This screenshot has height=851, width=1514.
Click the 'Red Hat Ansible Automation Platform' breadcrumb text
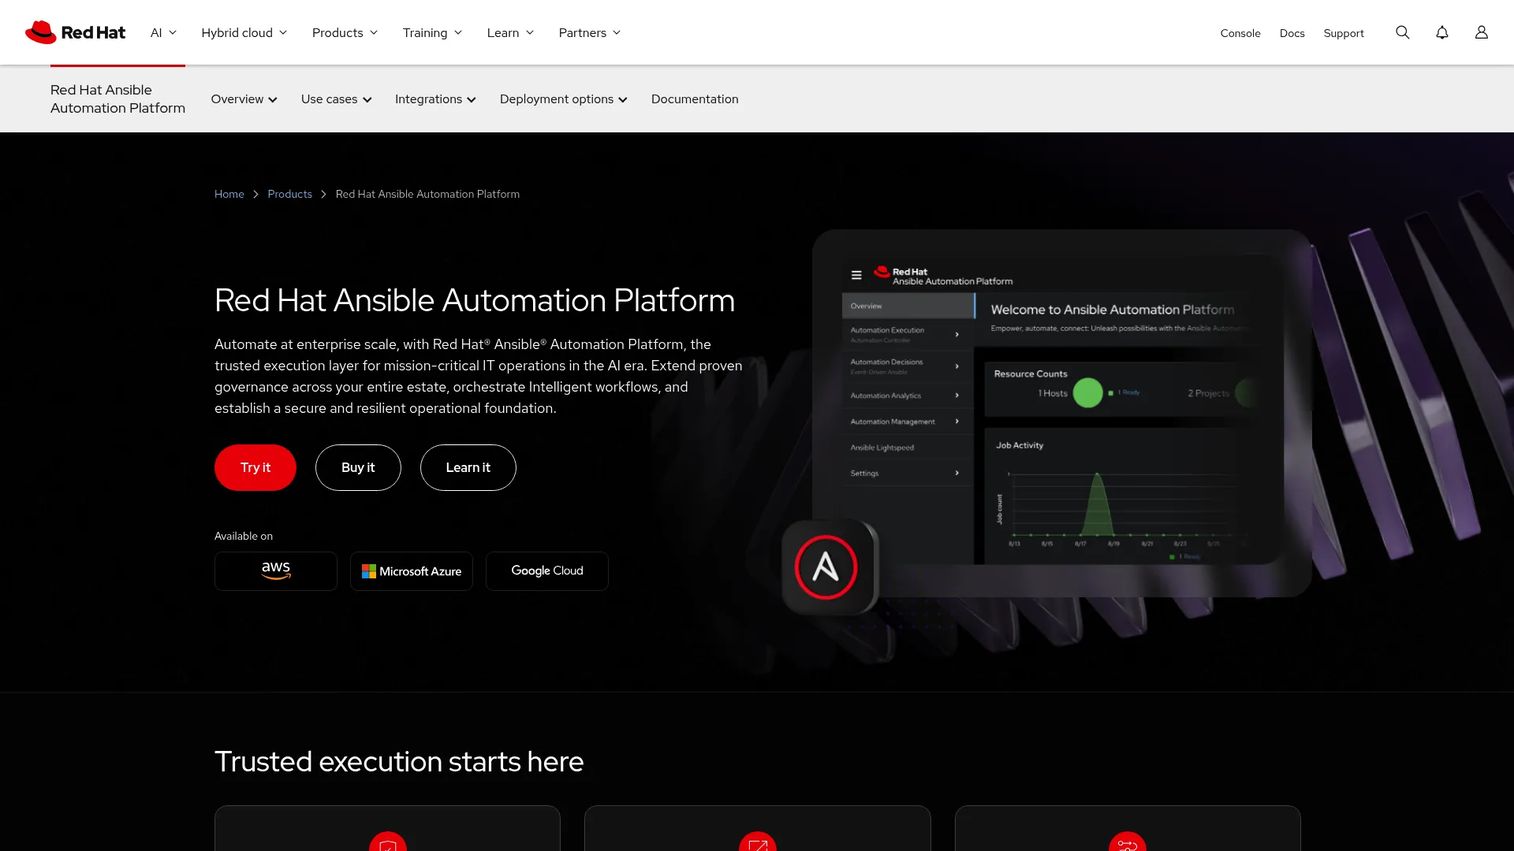[x=427, y=194]
